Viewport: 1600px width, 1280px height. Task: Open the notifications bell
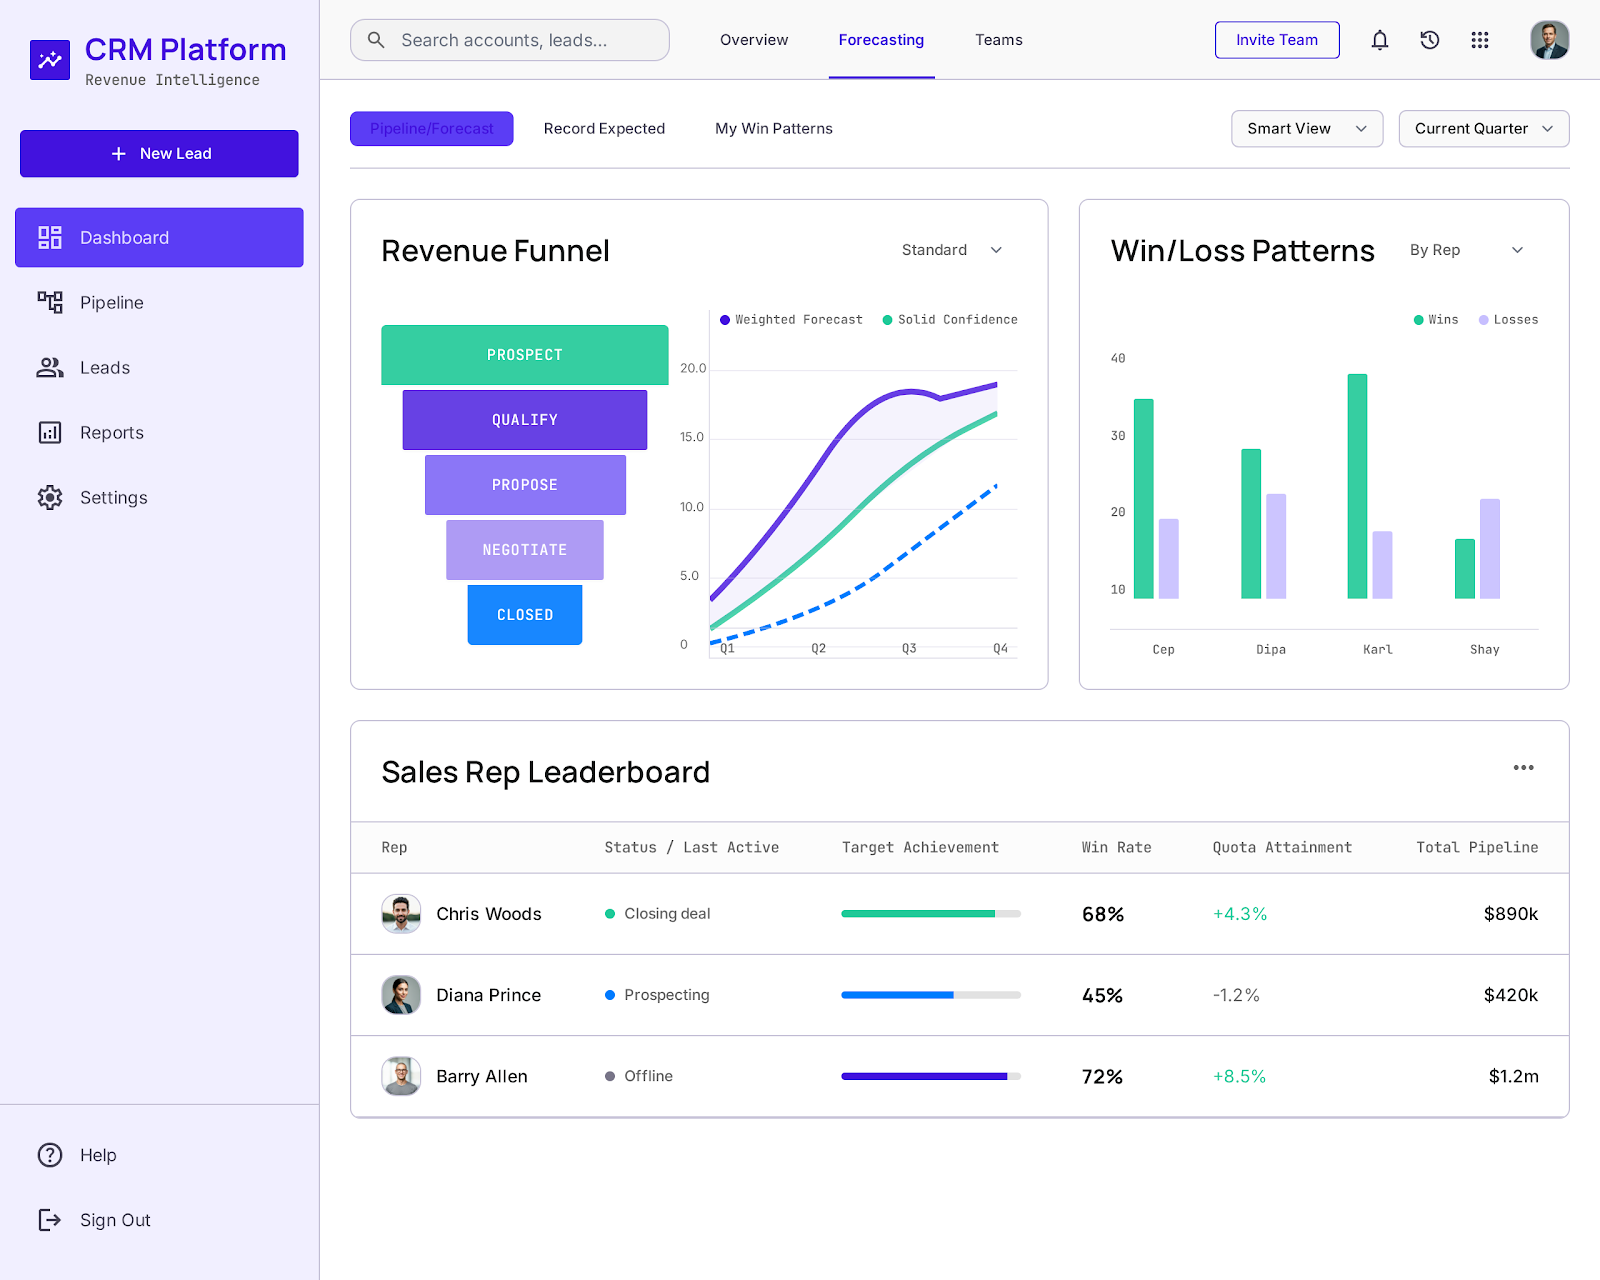pos(1380,40)
